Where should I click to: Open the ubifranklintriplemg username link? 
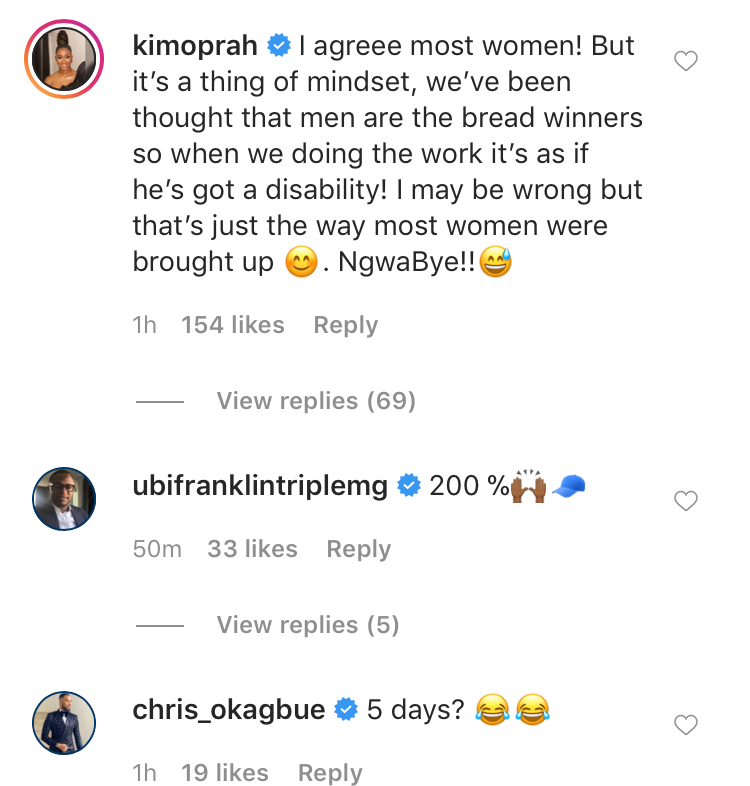click(260, 486)
